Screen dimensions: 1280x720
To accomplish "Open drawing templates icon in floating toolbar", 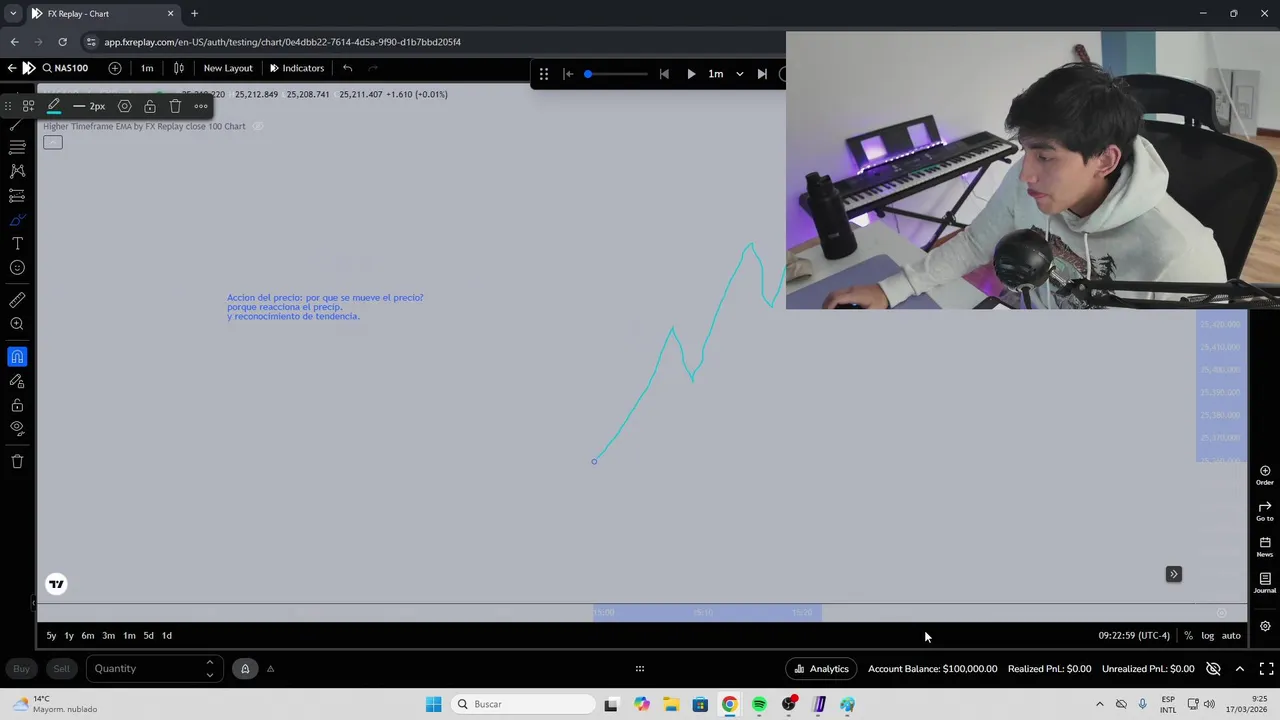I will 29,106.
